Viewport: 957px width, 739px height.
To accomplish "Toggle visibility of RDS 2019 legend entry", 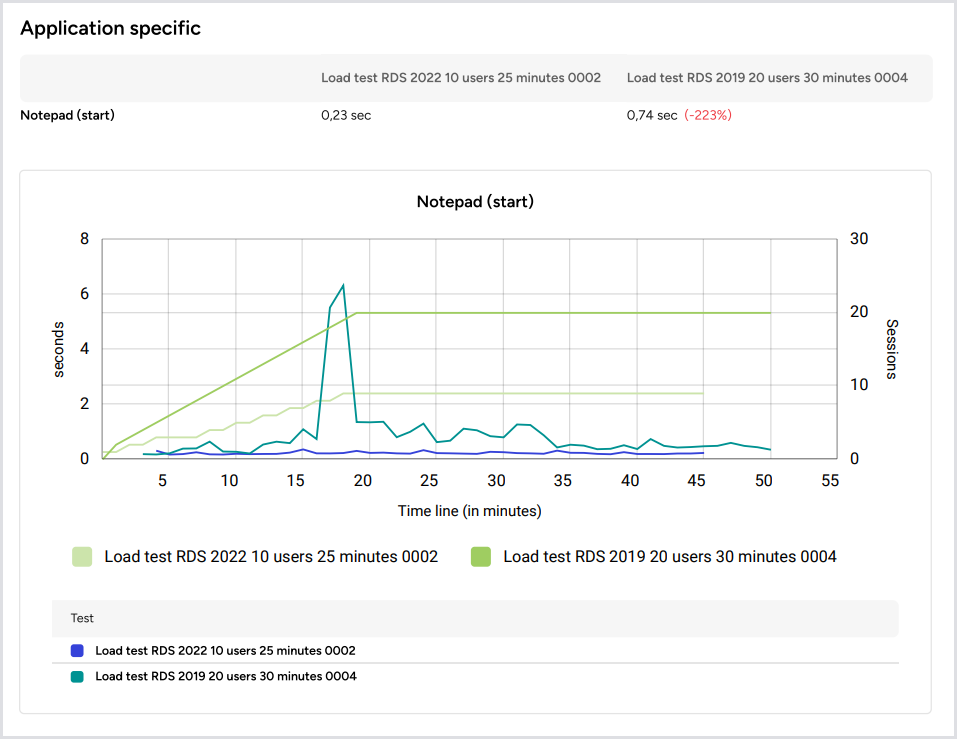I will coord(670,556).
